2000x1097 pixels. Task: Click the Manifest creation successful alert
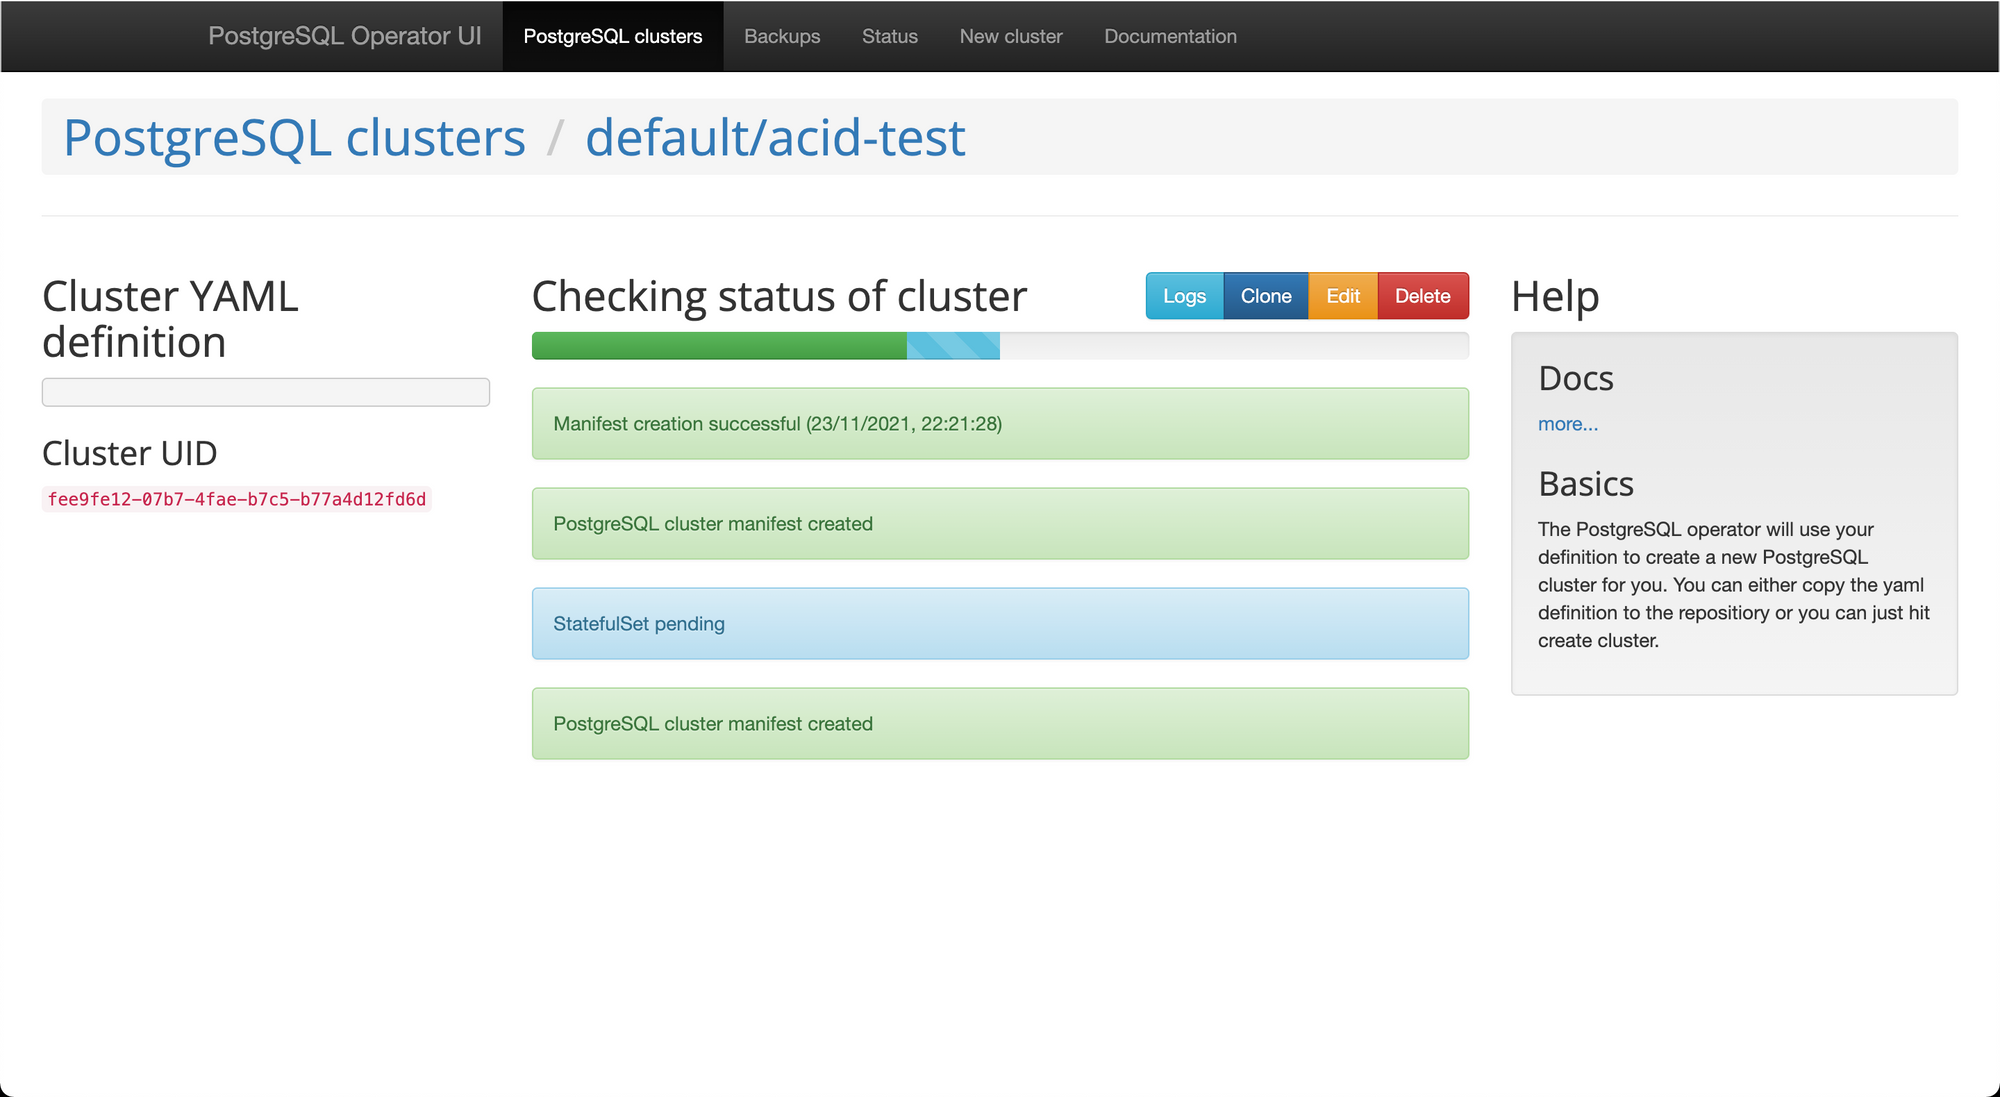tap(999, 424)
